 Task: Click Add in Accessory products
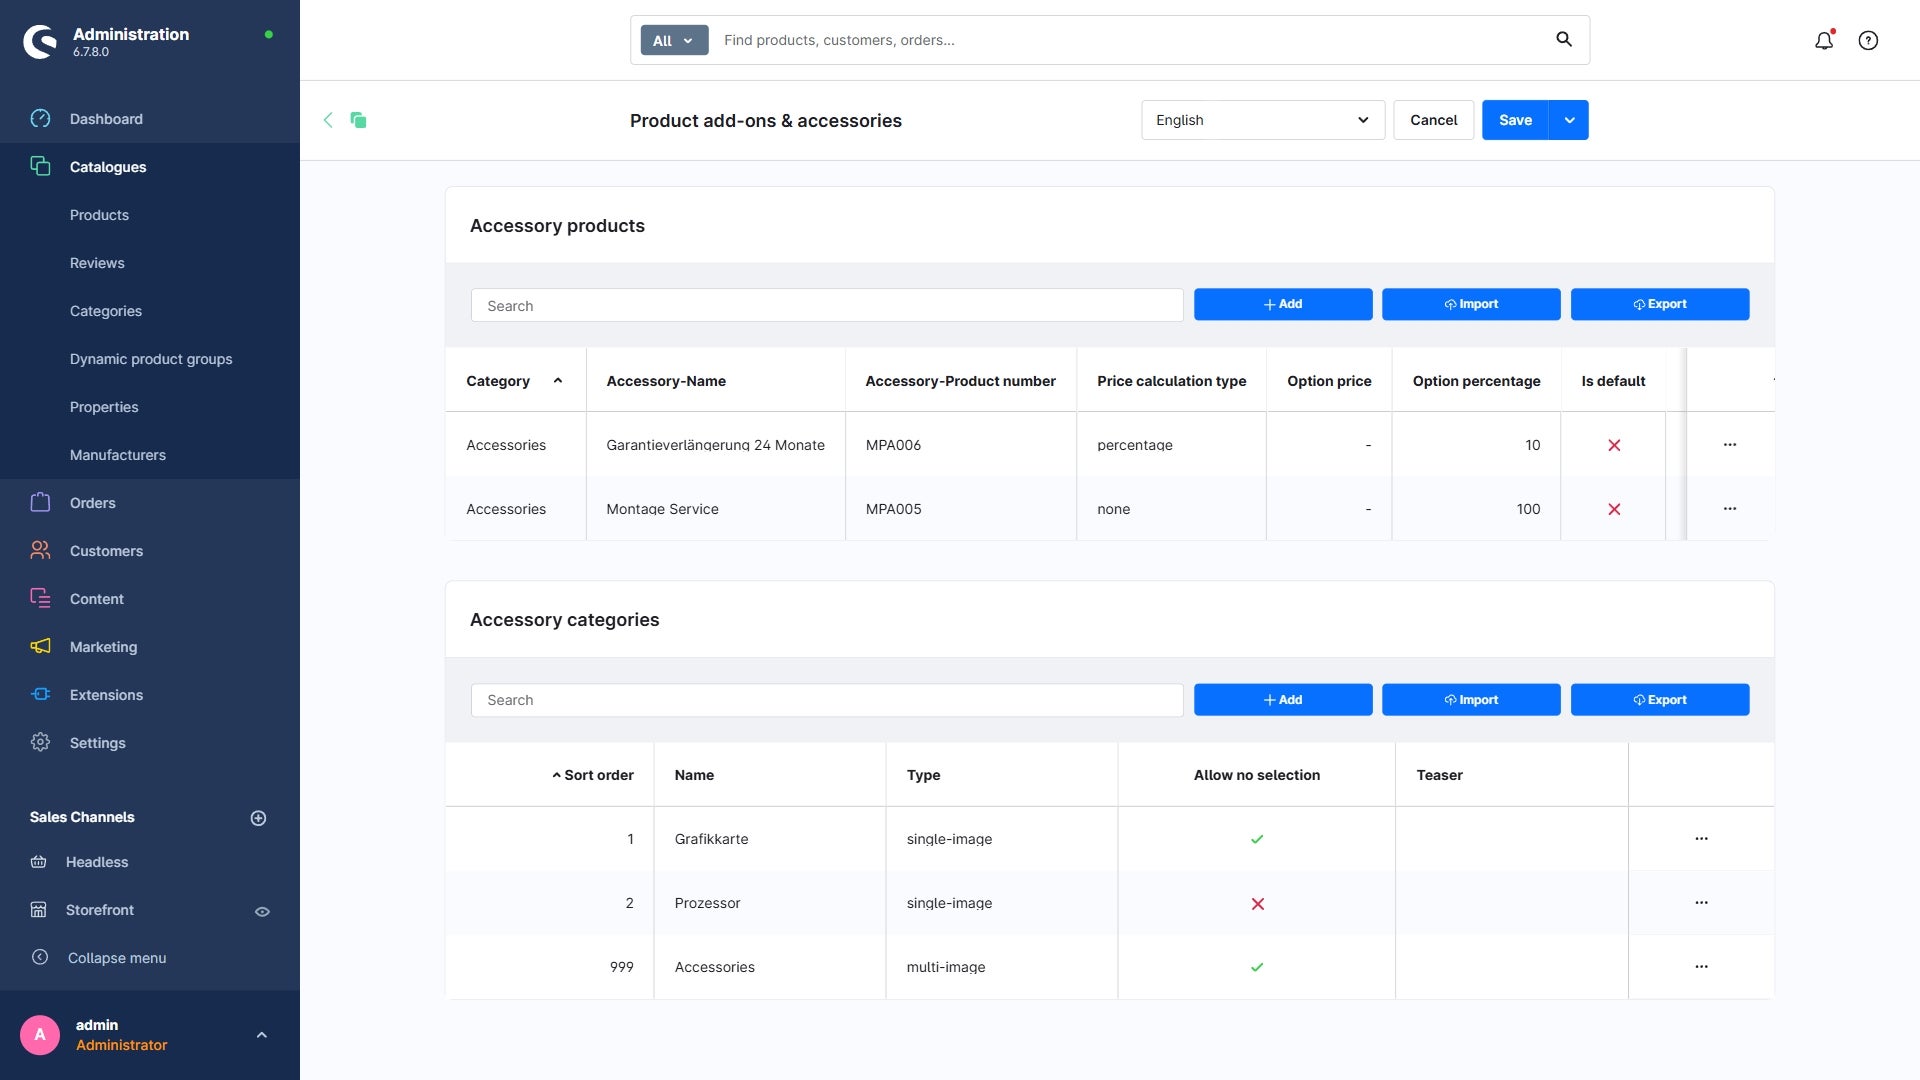pyautogui.click(x=1282, y=304)
